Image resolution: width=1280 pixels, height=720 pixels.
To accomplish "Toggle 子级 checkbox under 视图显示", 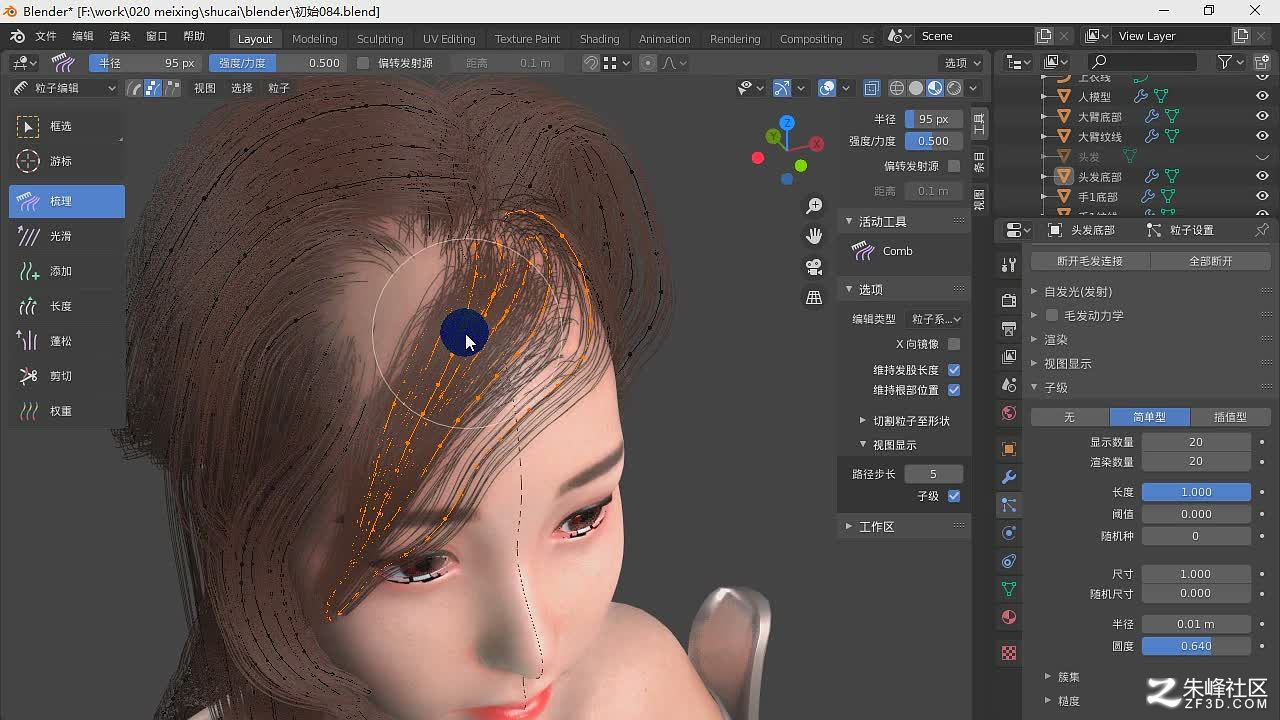I will (x=954, y=496).
